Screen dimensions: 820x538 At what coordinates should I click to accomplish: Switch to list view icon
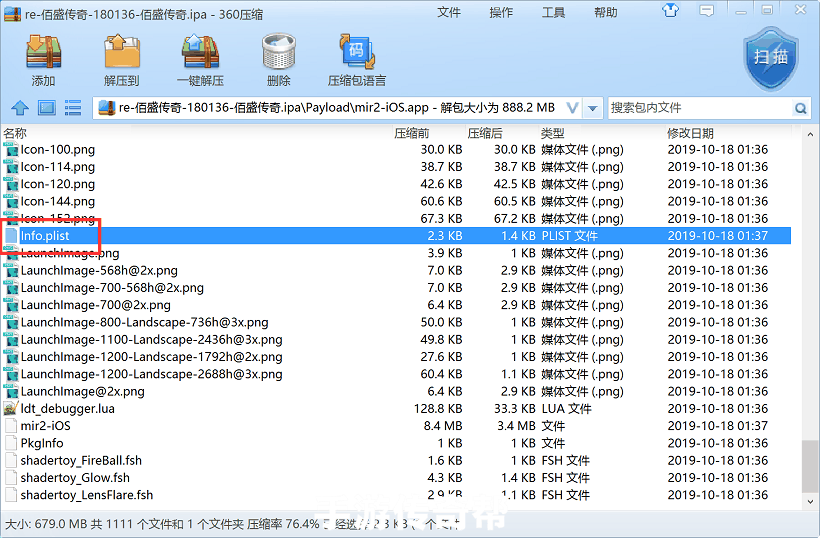(x=73, y=108)
